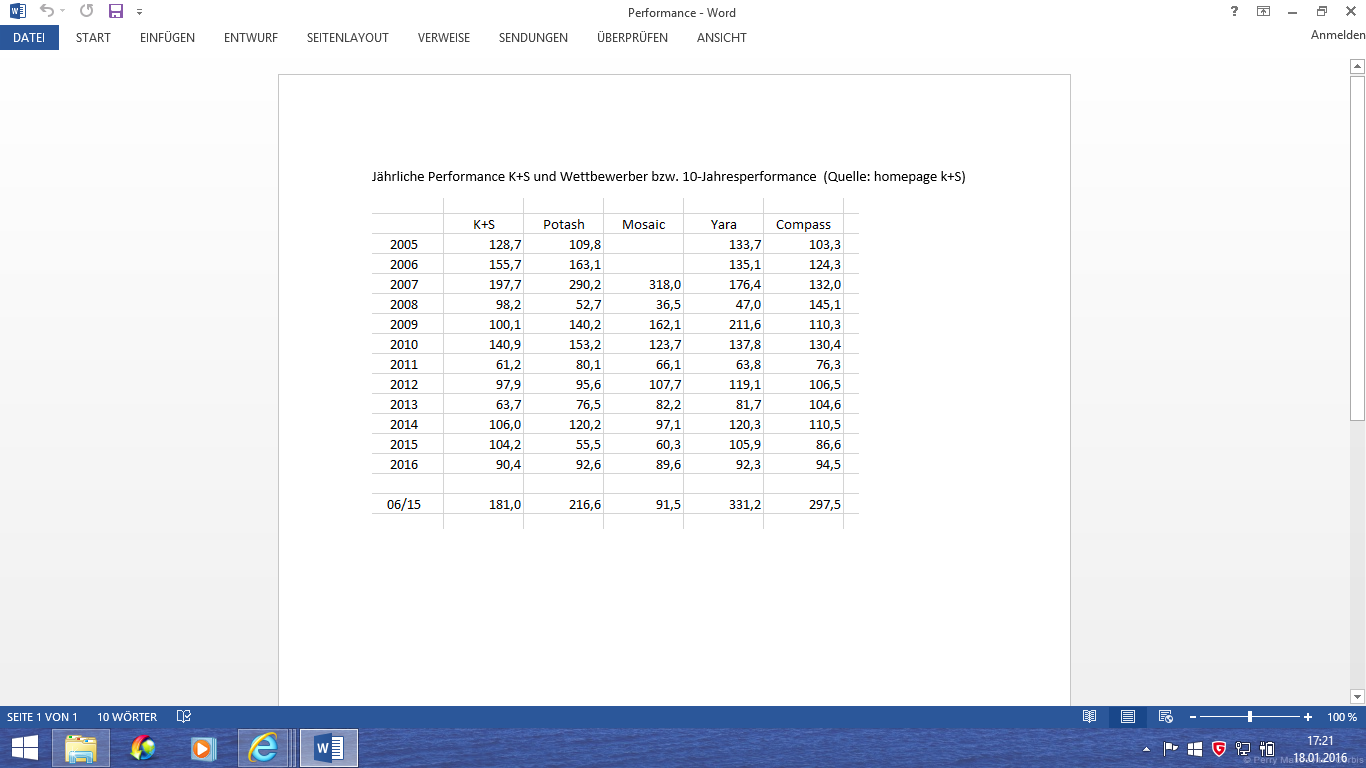Open the DATEI tab
The width and height of the screenshot is (1366, 768).
coord(29,38)
